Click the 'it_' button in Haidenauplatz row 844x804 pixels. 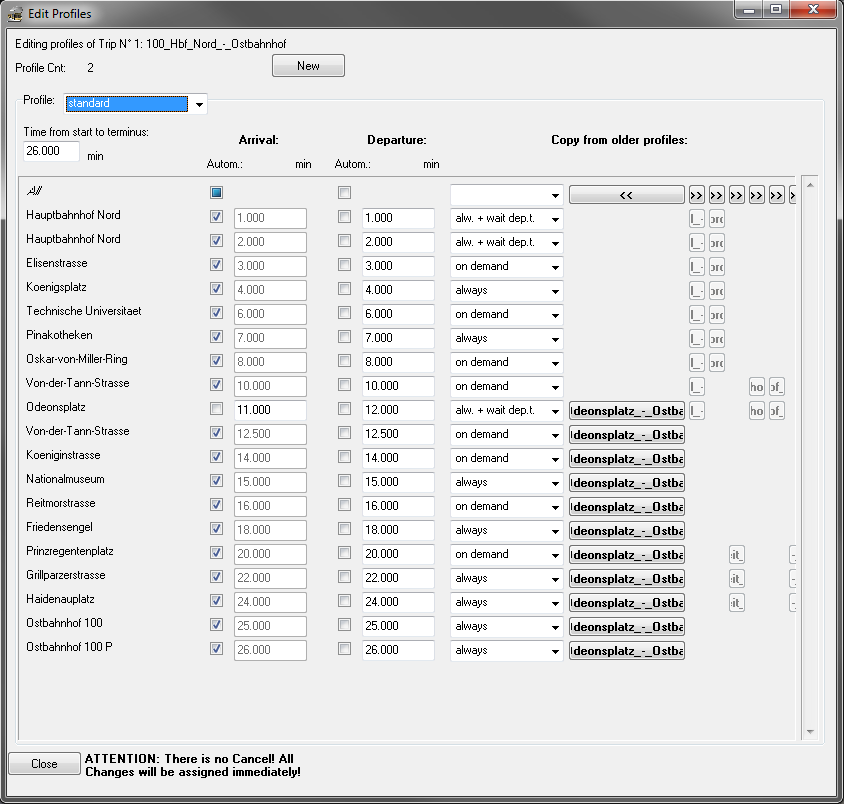tap(737, 603)
